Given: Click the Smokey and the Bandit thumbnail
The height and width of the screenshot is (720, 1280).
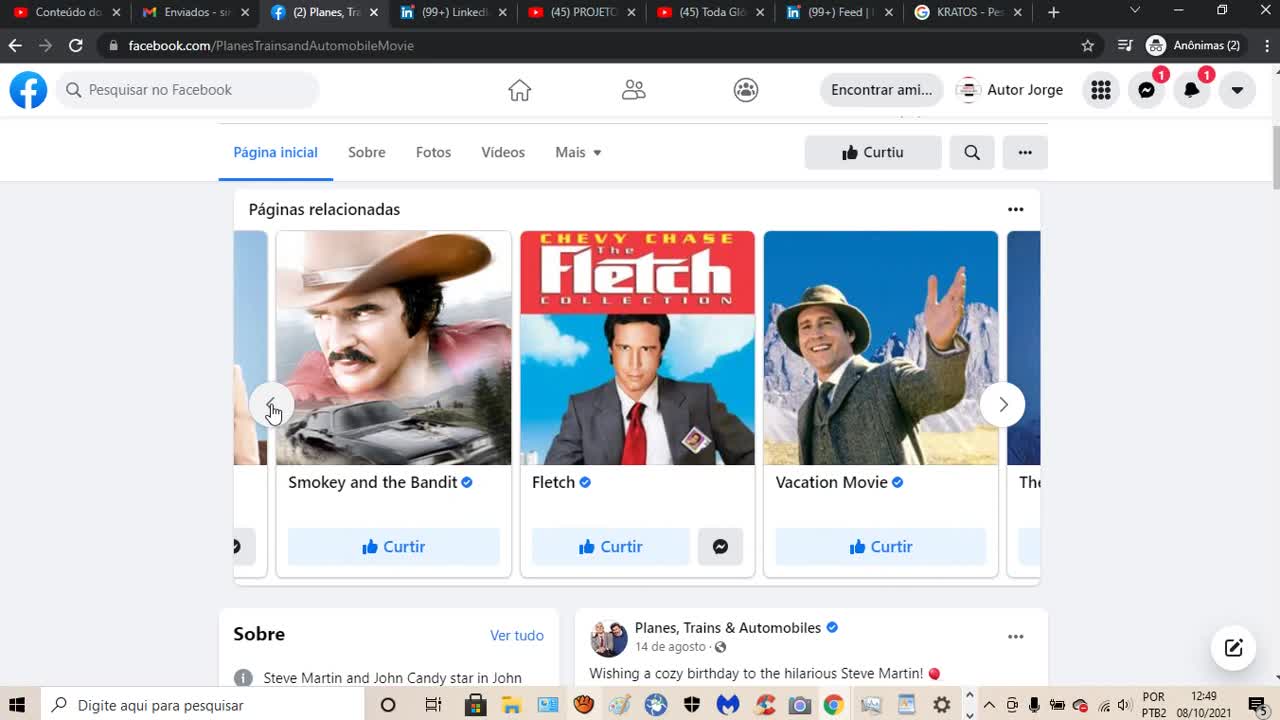Looking at the screenshot, I should [x=394, y=348].
